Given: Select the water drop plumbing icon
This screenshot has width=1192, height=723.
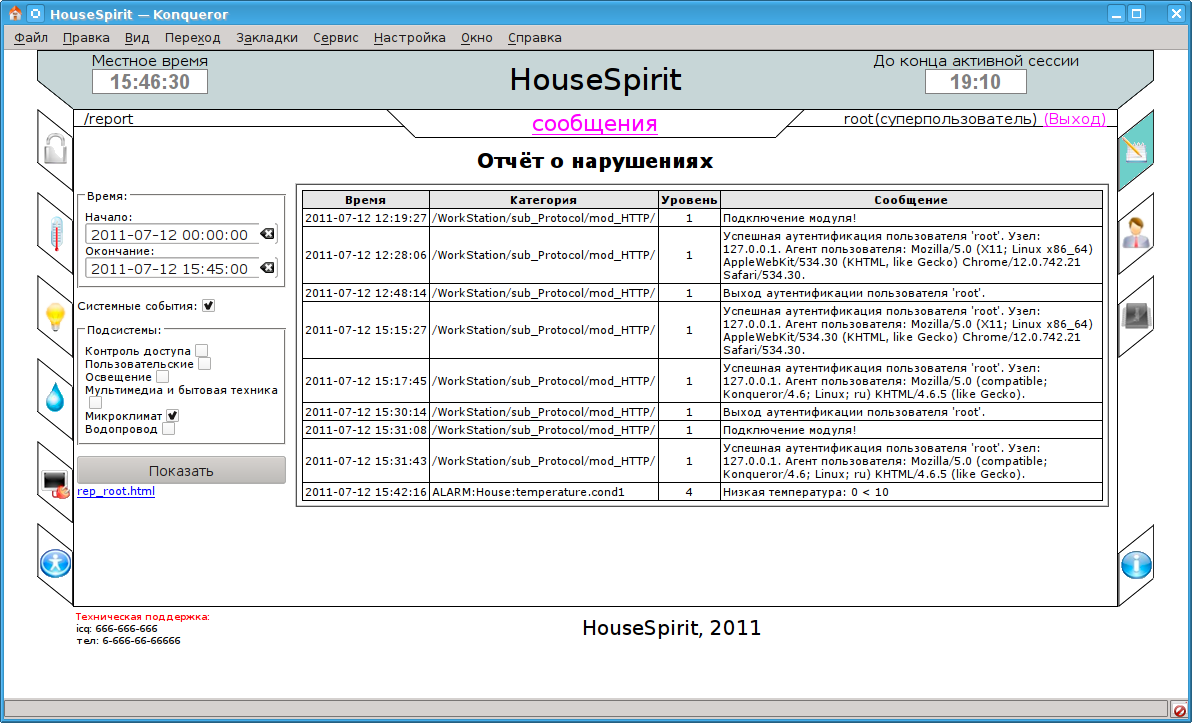Looking at the screenshot, I should point(54,398).
